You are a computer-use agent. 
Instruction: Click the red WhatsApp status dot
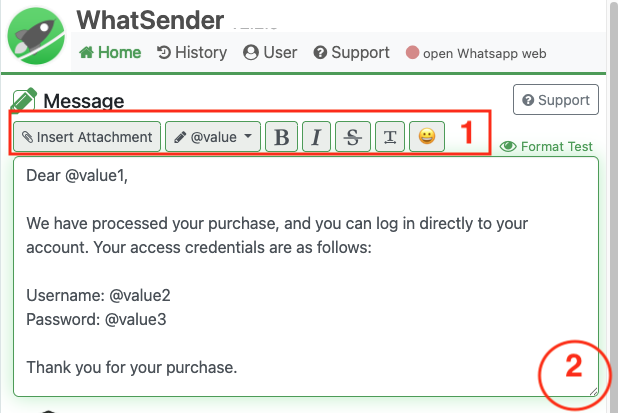pos(412,53)
